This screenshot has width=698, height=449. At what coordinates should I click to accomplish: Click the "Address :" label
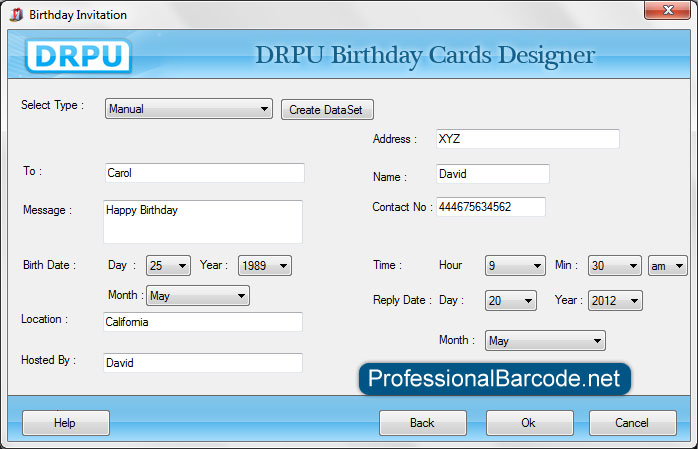coord(395,139)
